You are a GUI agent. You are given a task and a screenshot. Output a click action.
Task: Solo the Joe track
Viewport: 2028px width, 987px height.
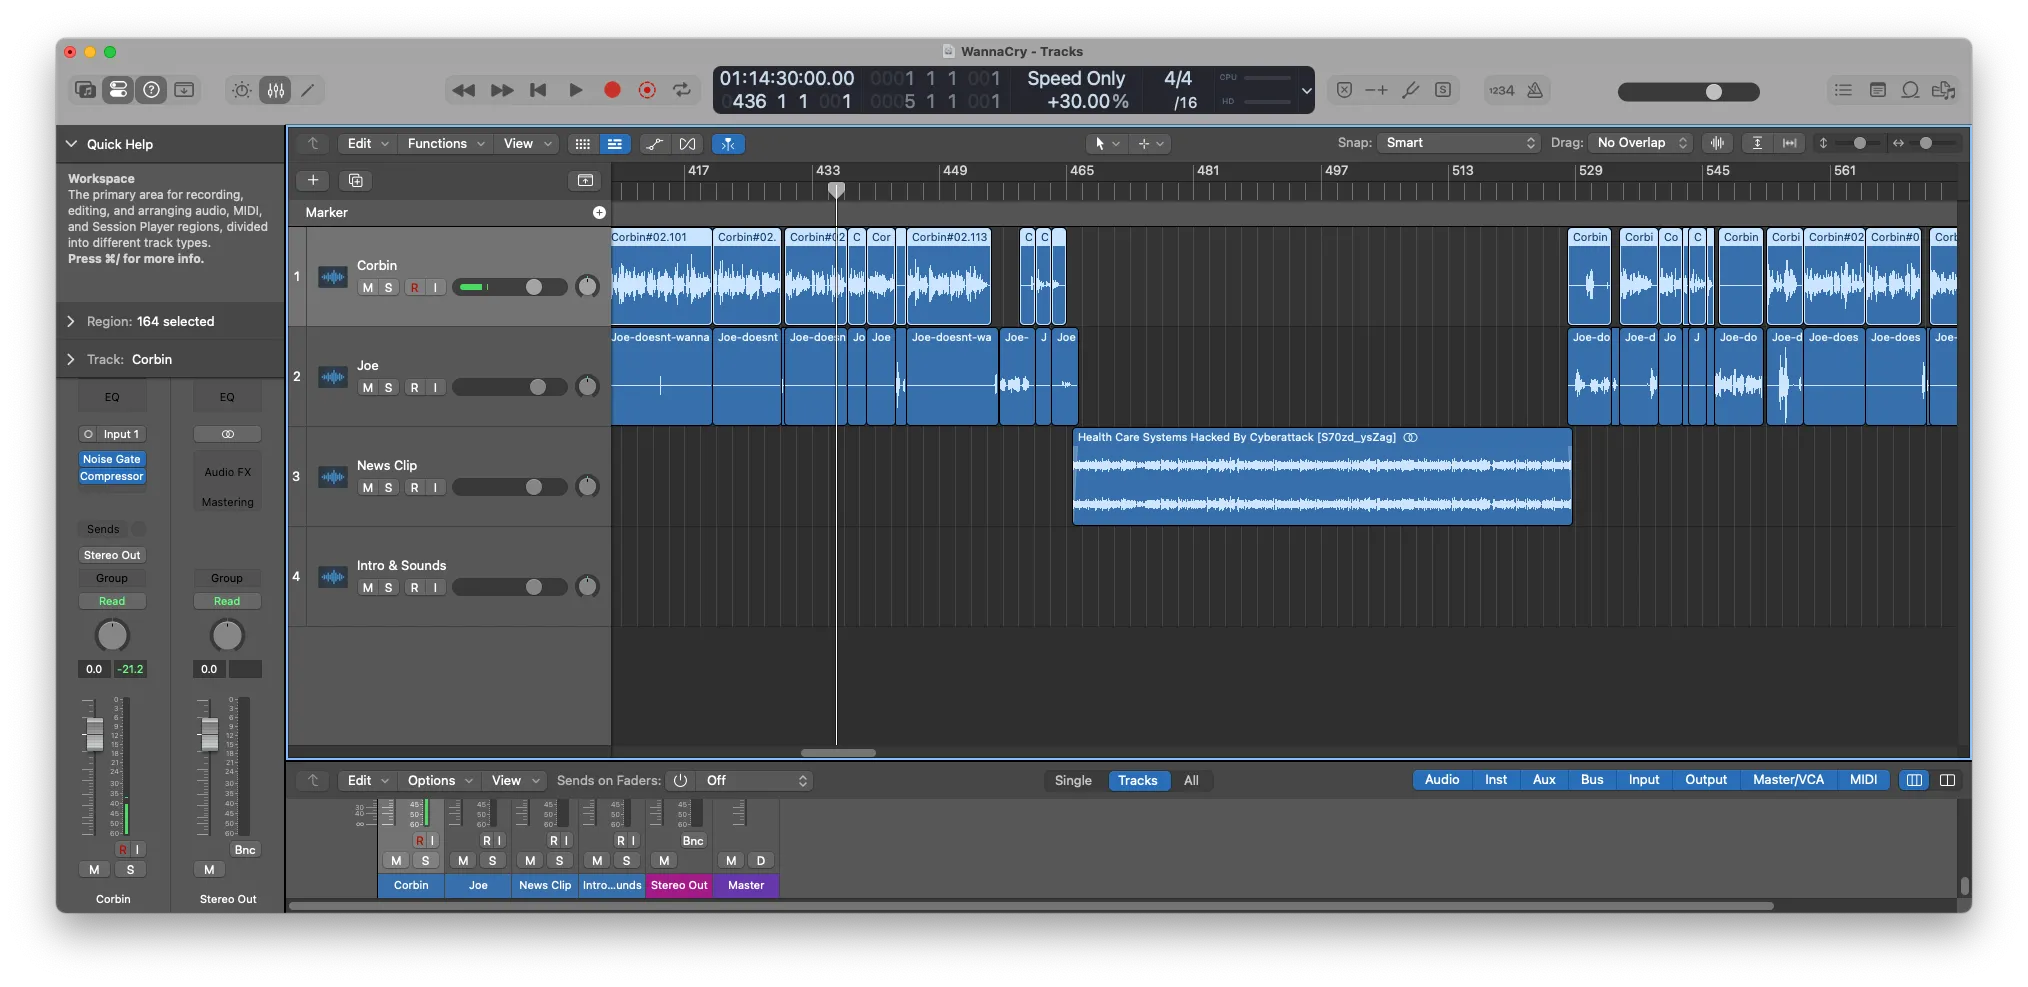388,388
